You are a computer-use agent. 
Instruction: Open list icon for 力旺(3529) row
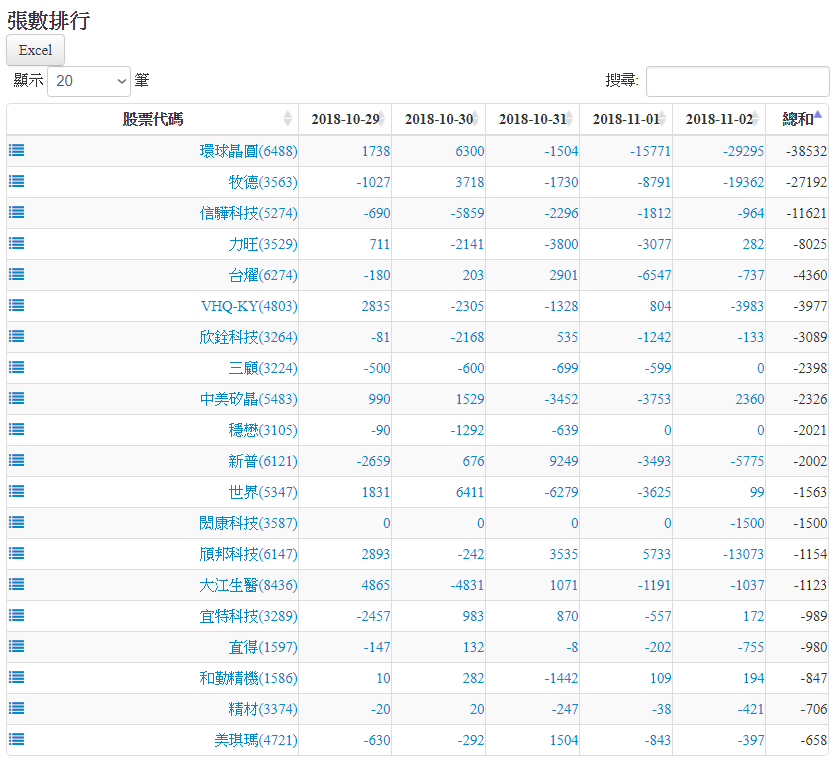[x=17, y=243]
